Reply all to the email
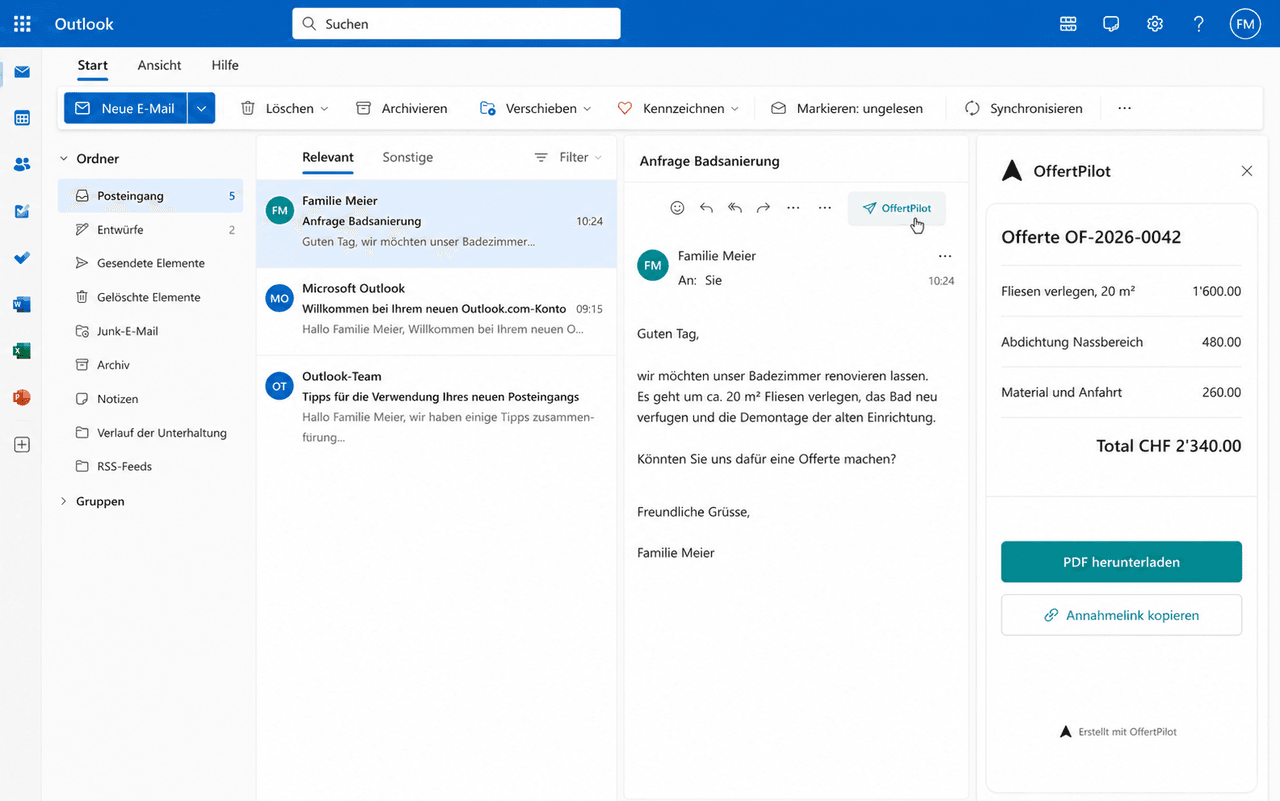1280x801 pixels. coord(735,208)
